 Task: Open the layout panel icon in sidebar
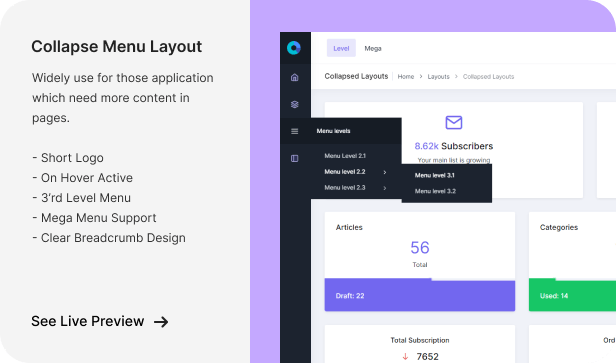(x=294, y=158)
